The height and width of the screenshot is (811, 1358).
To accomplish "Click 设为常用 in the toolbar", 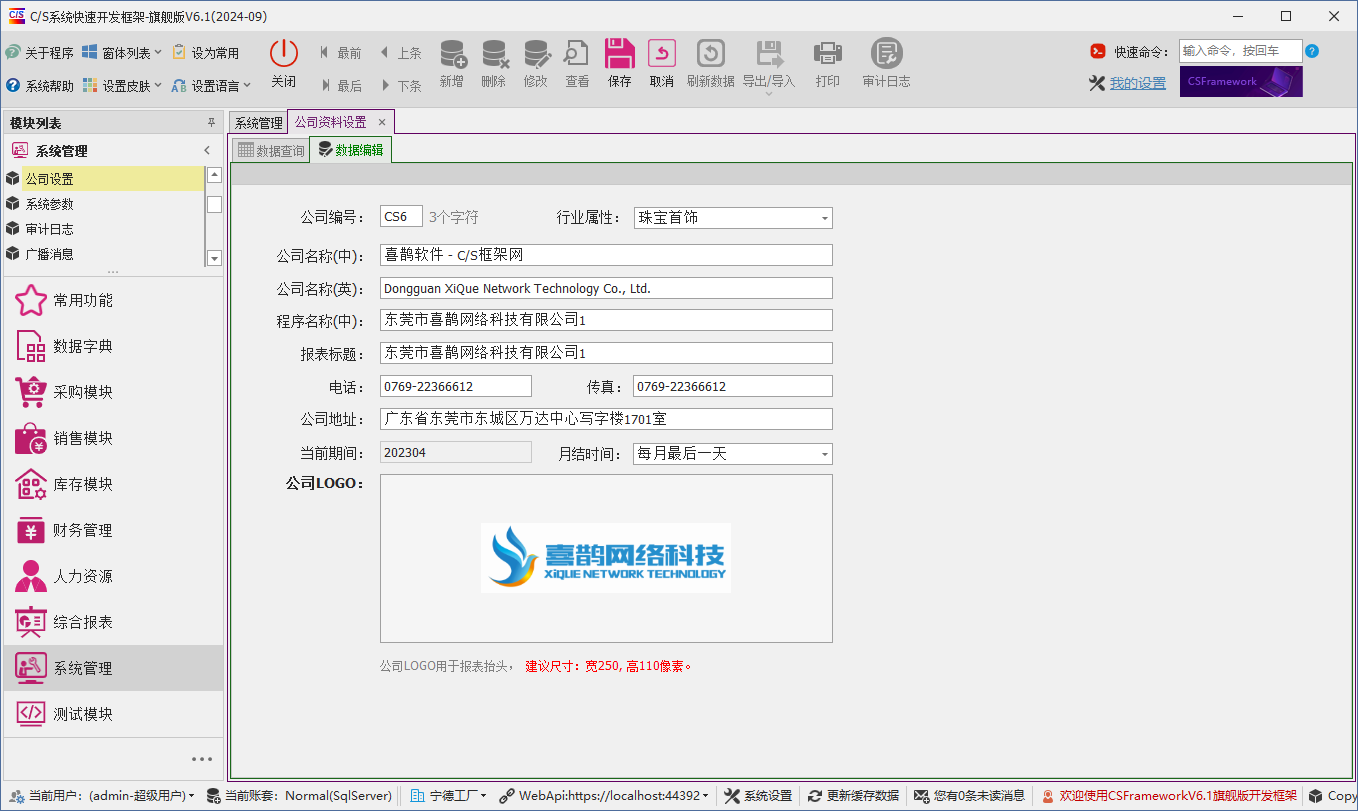I will point(206,53).
